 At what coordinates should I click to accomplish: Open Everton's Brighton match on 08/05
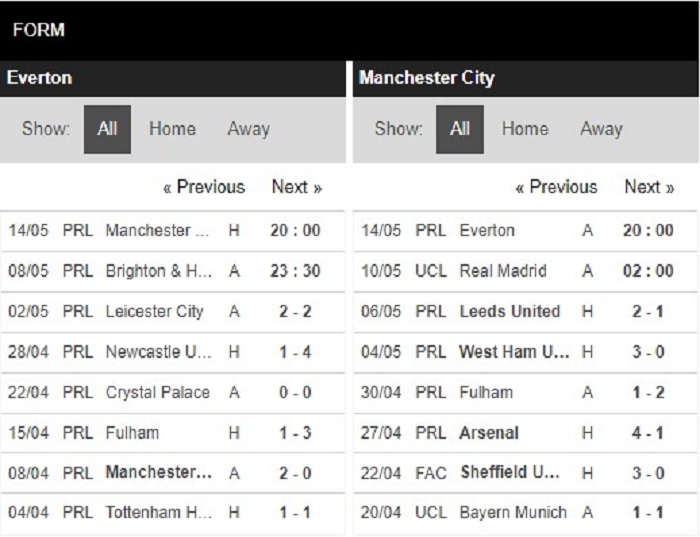pyautogui.click(x=172, y=271)
